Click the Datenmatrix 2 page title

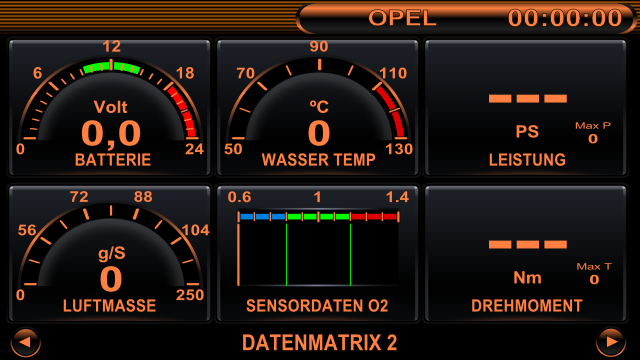319,342
